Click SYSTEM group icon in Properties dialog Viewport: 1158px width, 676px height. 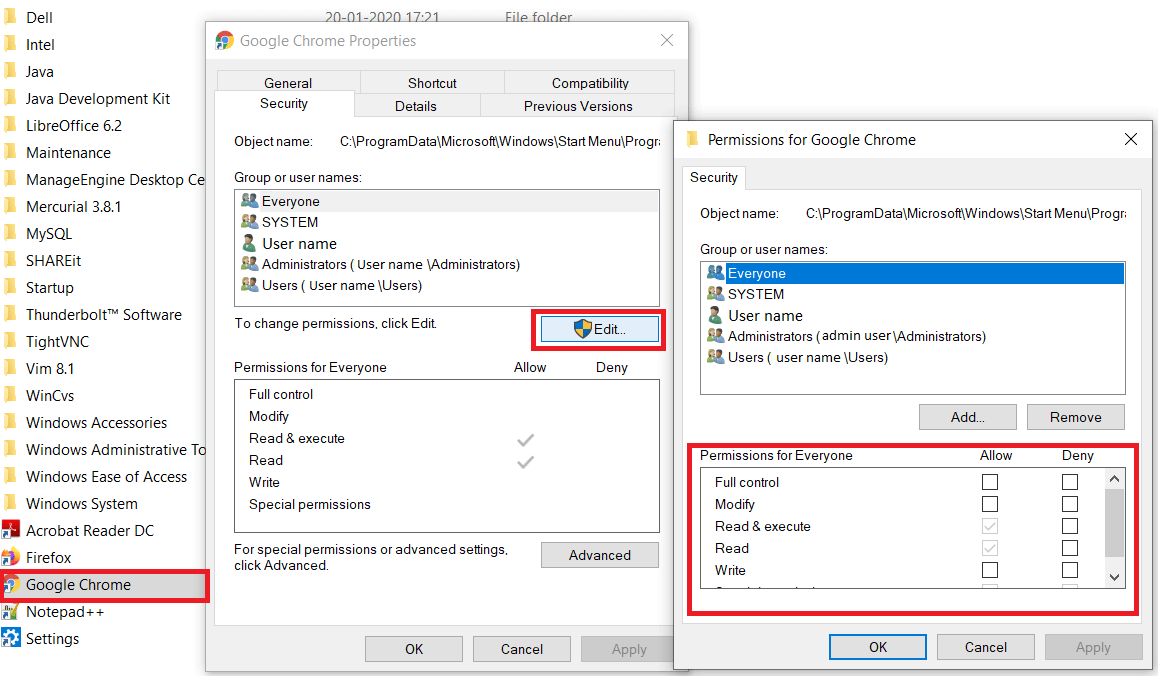pos(250,222)
